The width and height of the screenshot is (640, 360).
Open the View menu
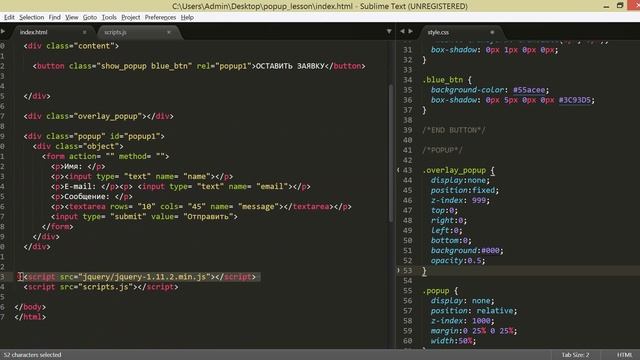pos(71,17)
